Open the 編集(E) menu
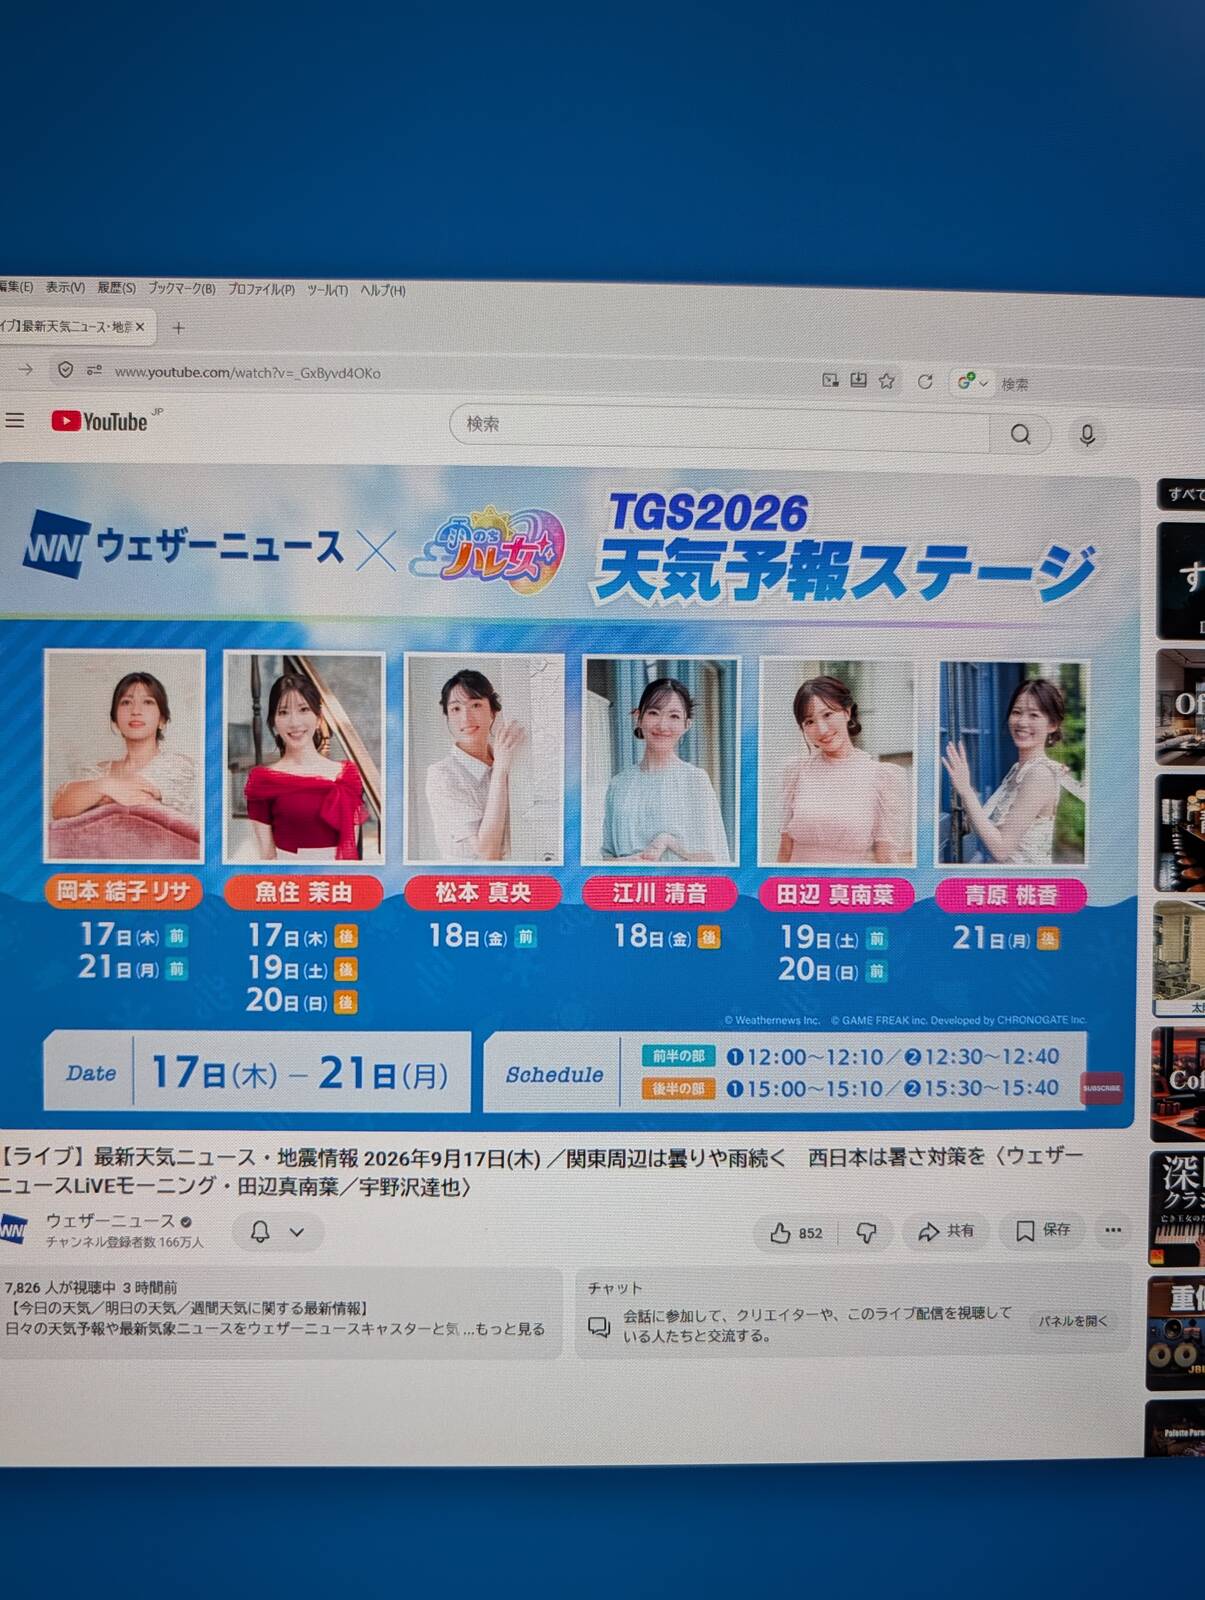Screen dimensions: 1205x1600 coord(15,287)
